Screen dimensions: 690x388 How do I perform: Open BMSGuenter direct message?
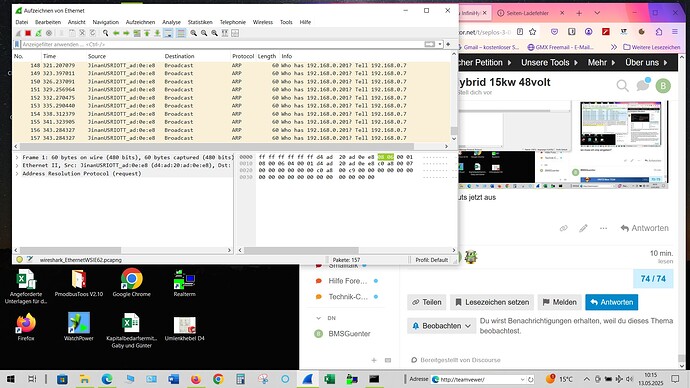(349, 334)
